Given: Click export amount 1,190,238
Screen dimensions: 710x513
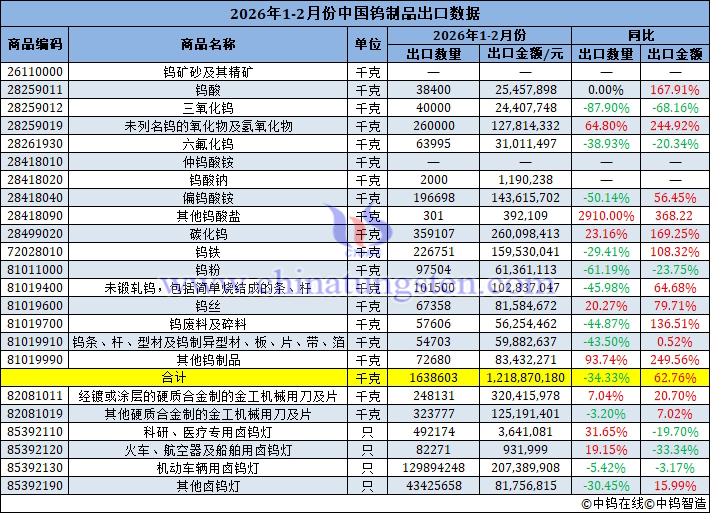Looking at the screenshot, I should 525,180.
